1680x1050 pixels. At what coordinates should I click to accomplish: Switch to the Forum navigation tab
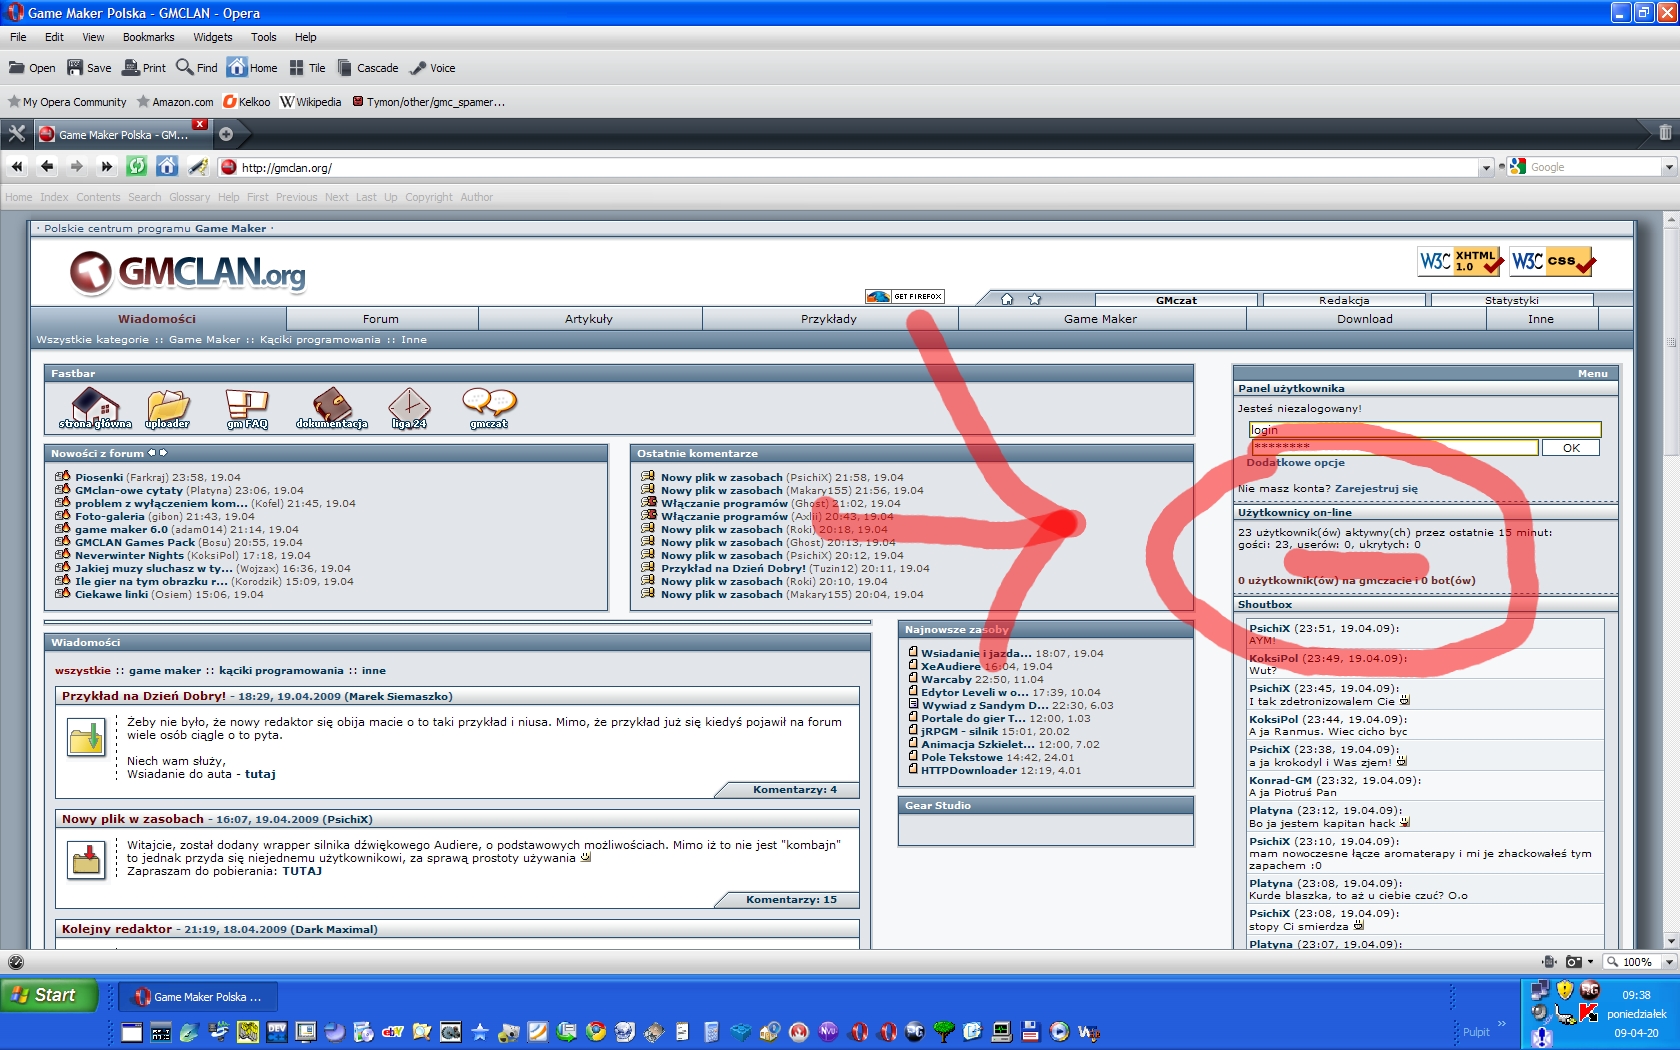pyautogui.click(x=380, y=319)
